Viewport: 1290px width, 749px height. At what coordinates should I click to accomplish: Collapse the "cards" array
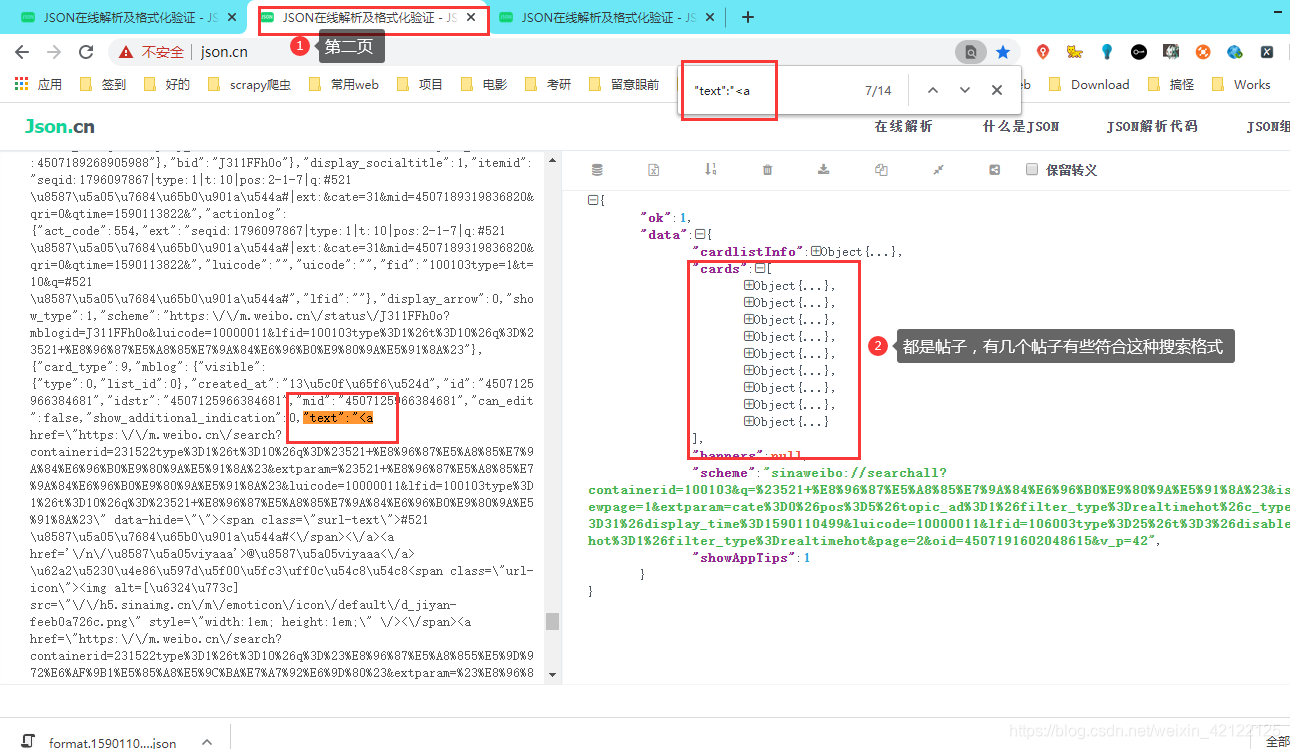tap(759, 268)
